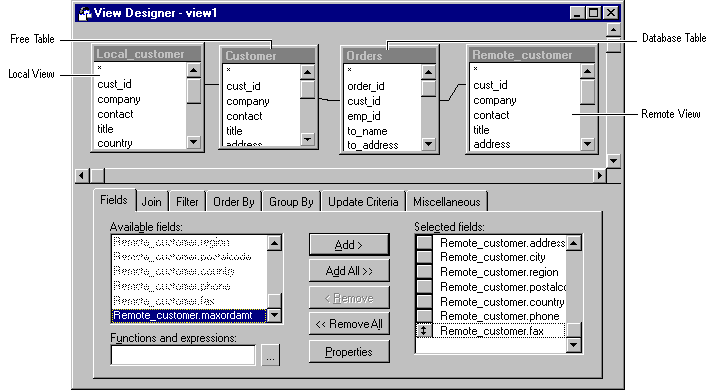Click the table pane left scroll arrow
This screenshot has width=714, height=390.
pos(82,175)
